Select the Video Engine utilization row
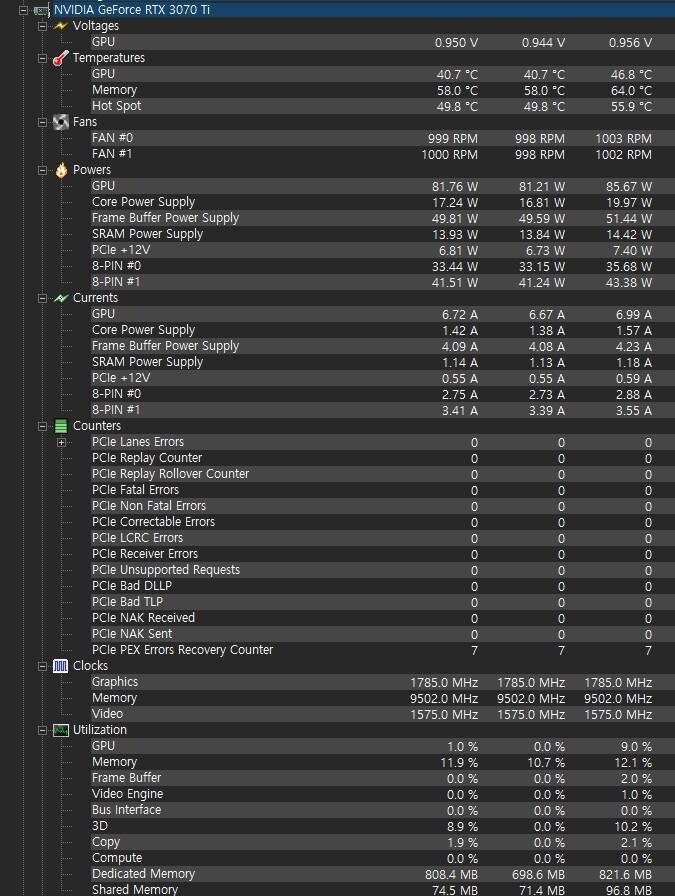 pyautogui.click(x=382, y=794)
